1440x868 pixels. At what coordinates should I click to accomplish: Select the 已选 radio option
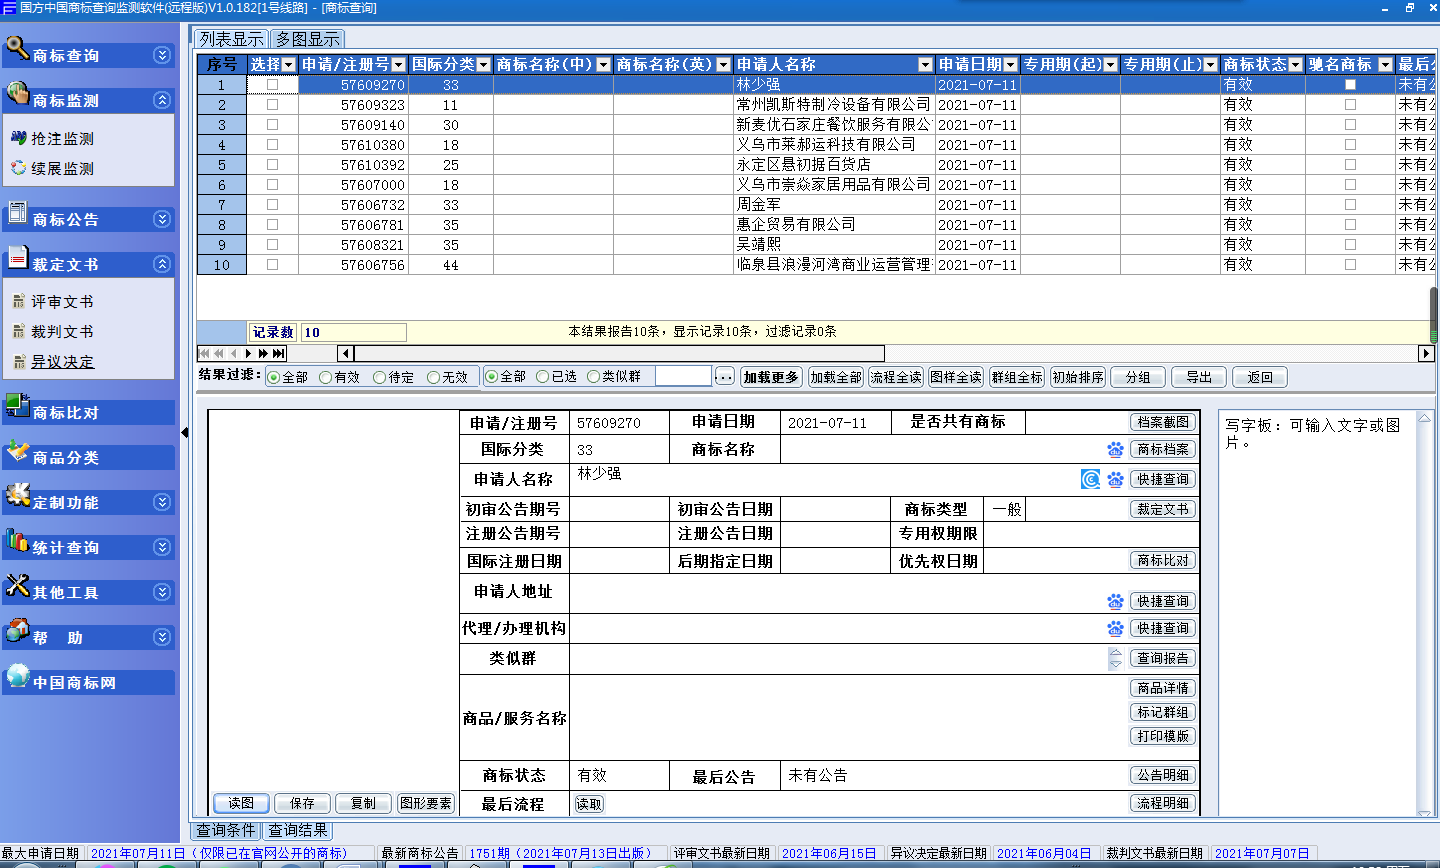[x=543, y=377]
